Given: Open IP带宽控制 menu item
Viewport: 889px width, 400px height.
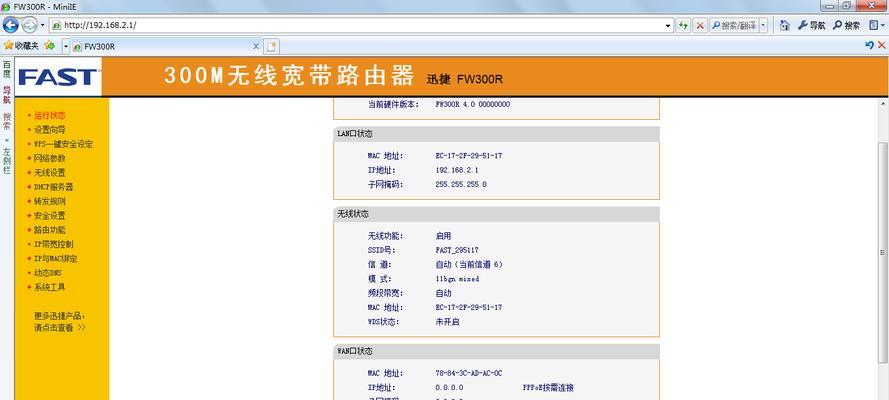Looking at the screenshot, I should pos(53,244).
